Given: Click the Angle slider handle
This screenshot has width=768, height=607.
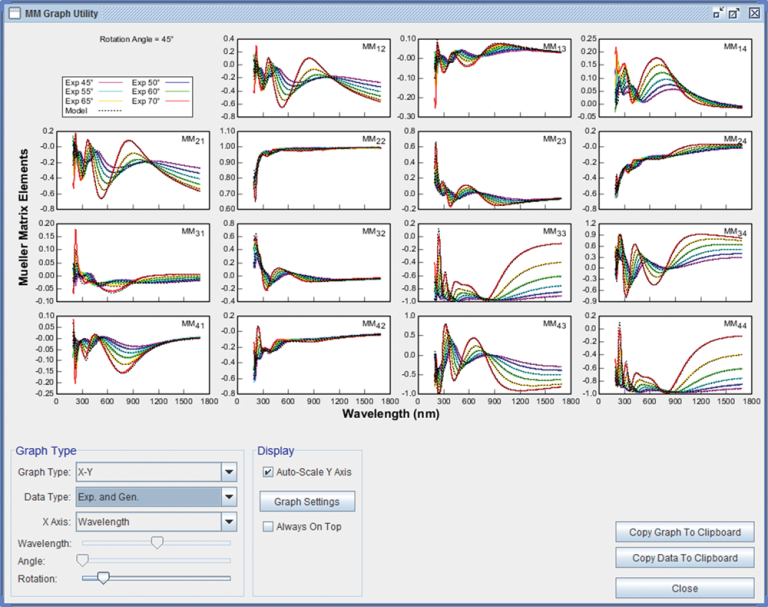Looking at the screenshot, I should (x=82, y=560).
